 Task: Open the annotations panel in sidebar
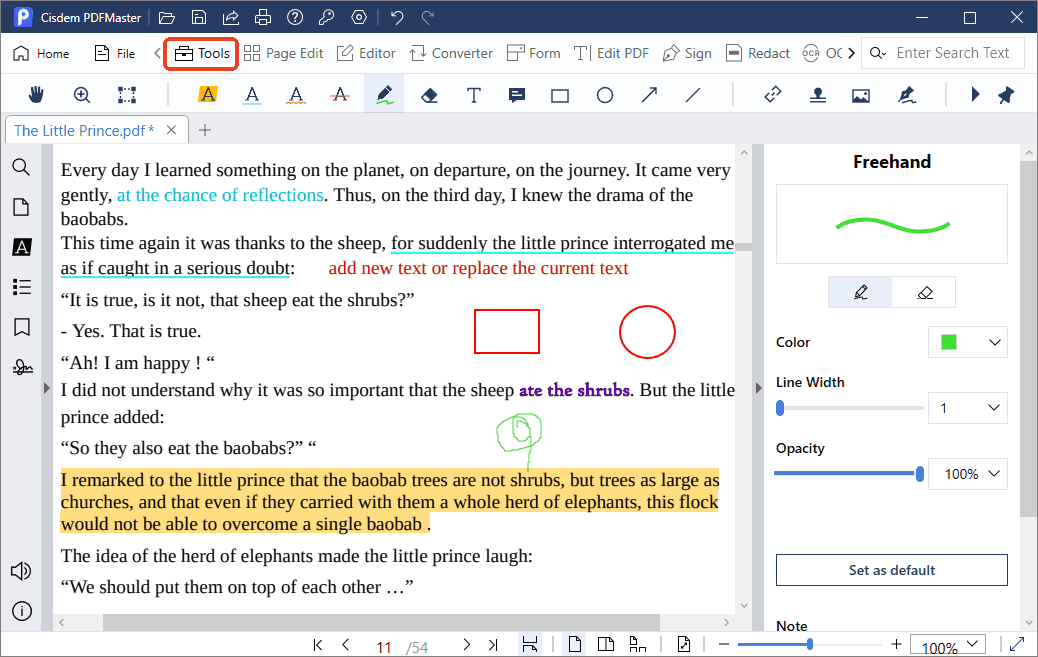(x=21, y=247)
